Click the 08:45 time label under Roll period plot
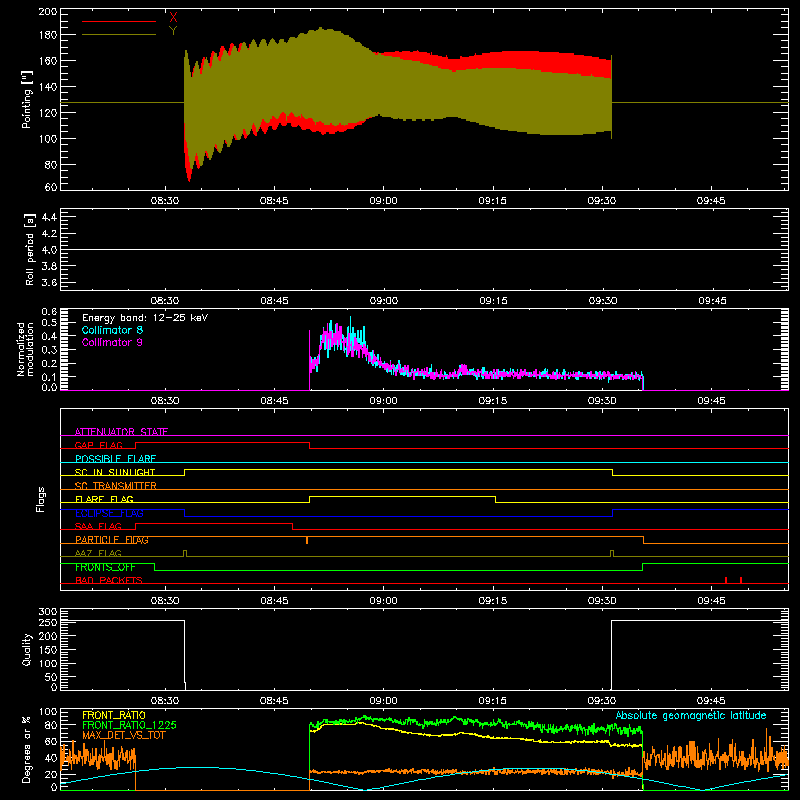Image resolution: width=800 pixels, height=800 pixels. (x=274, y=301)
